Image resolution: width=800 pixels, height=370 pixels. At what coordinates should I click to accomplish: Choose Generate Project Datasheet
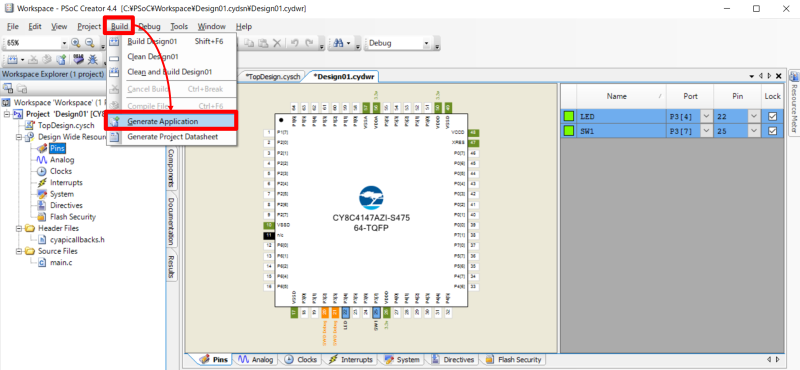click(x=171, y=137)
